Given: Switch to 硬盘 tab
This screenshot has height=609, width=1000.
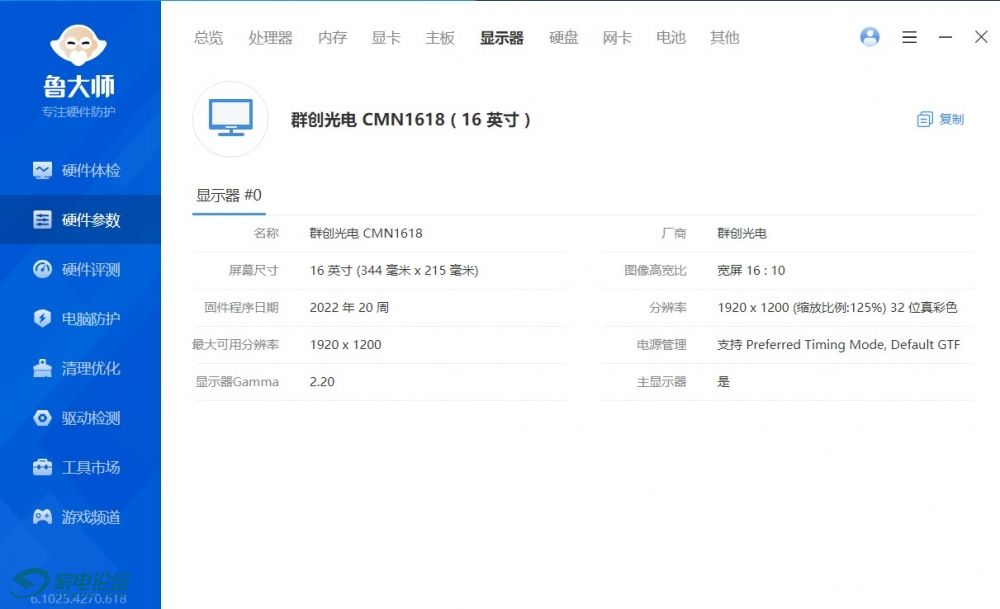Looking at the screenshot, I should tap(563, 38).
